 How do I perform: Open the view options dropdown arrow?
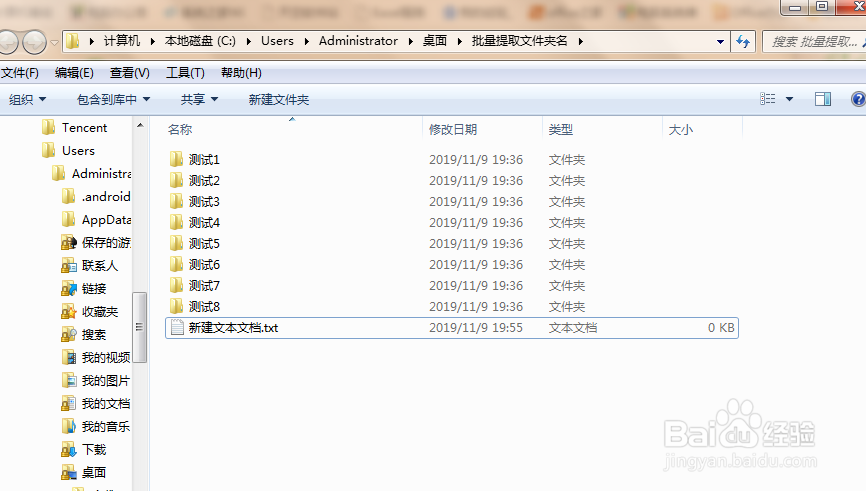[789, 99]
